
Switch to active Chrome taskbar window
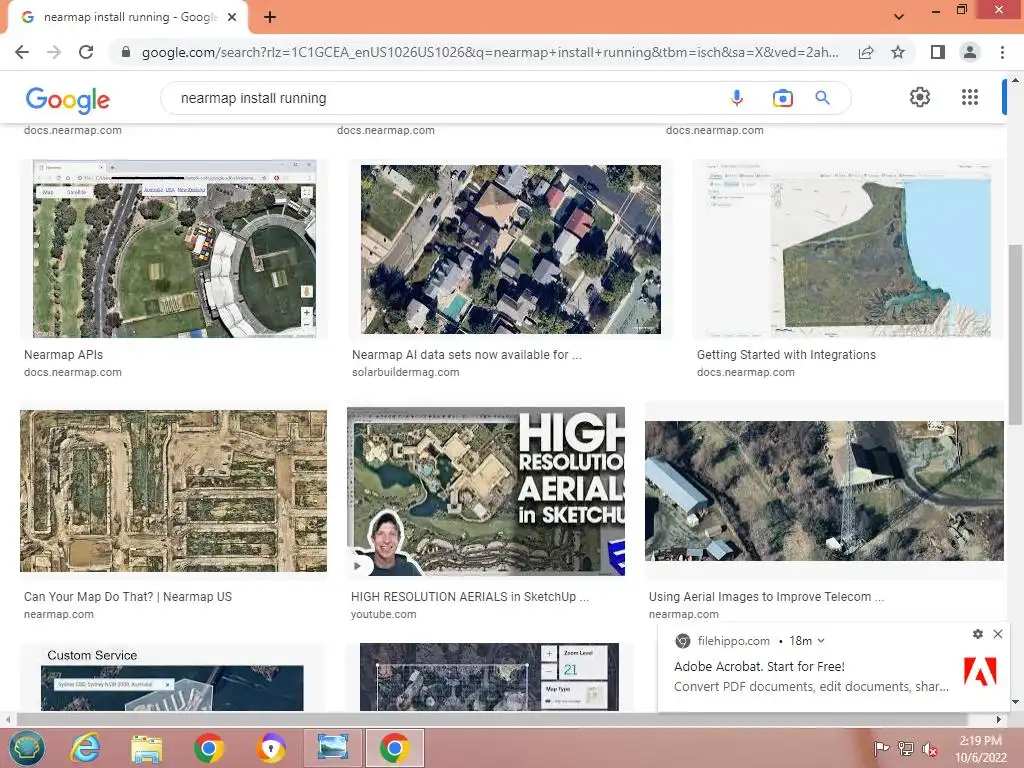(394, 748)
